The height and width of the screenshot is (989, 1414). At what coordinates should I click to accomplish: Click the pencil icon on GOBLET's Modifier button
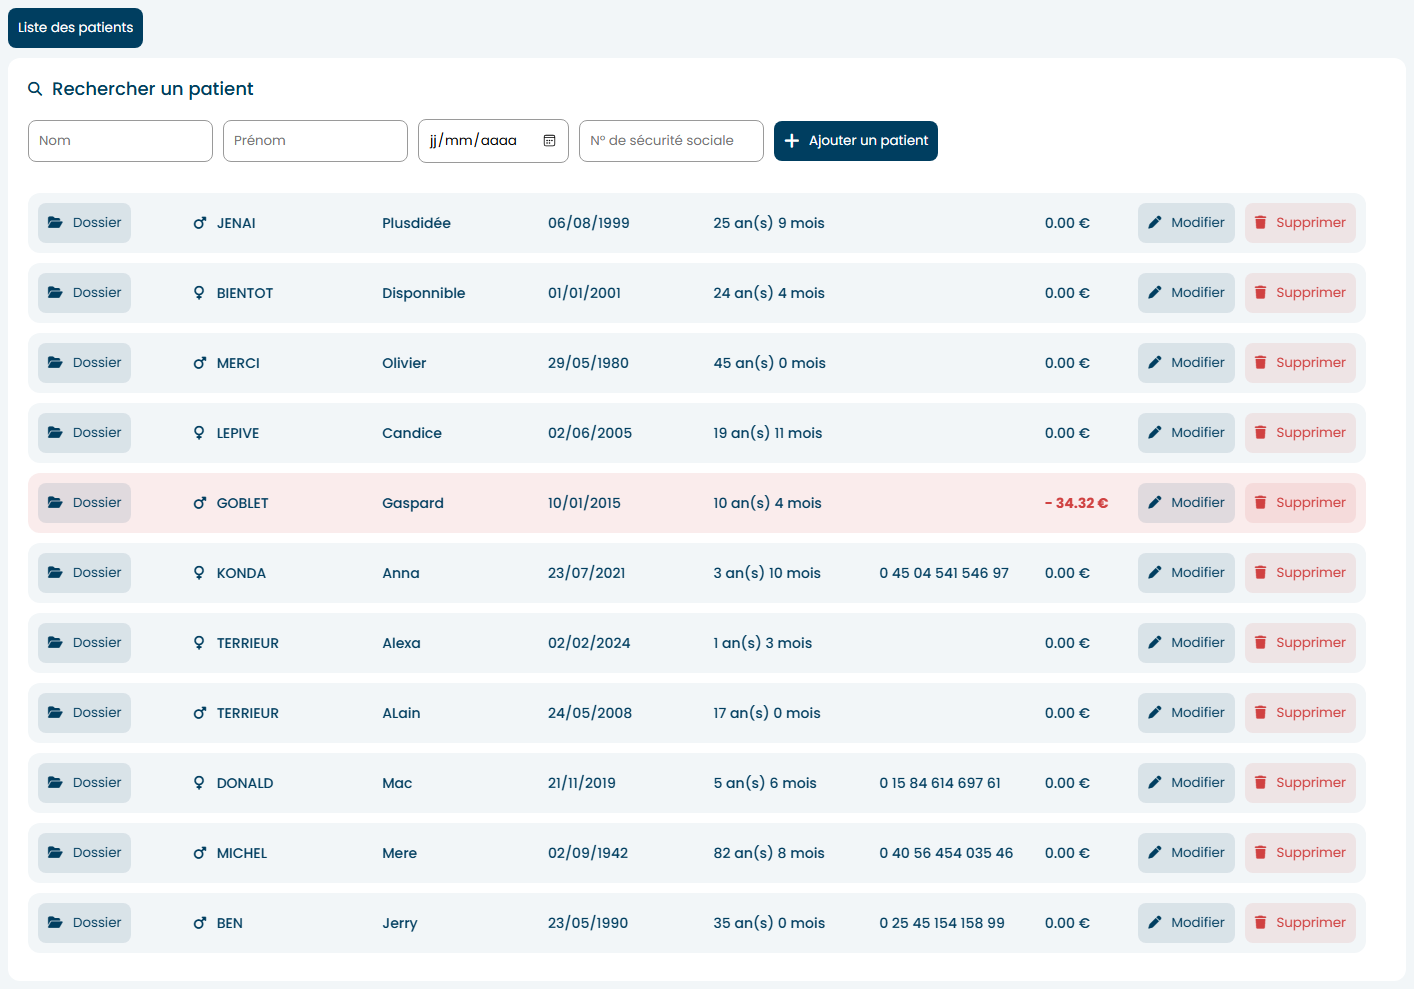tap(1155, 502)
